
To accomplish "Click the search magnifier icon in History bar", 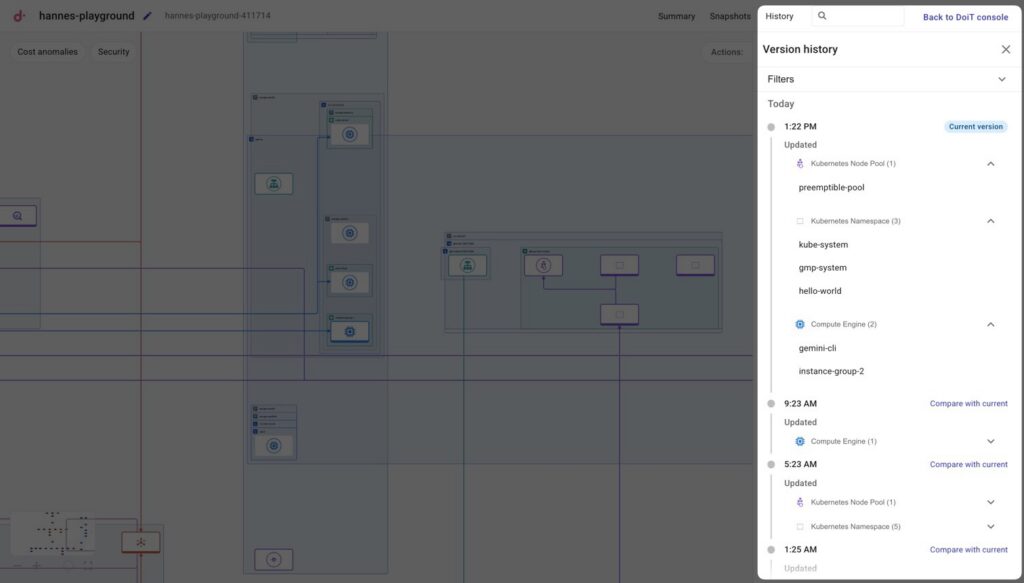I will pyautogui.click(x=822, y=16).
